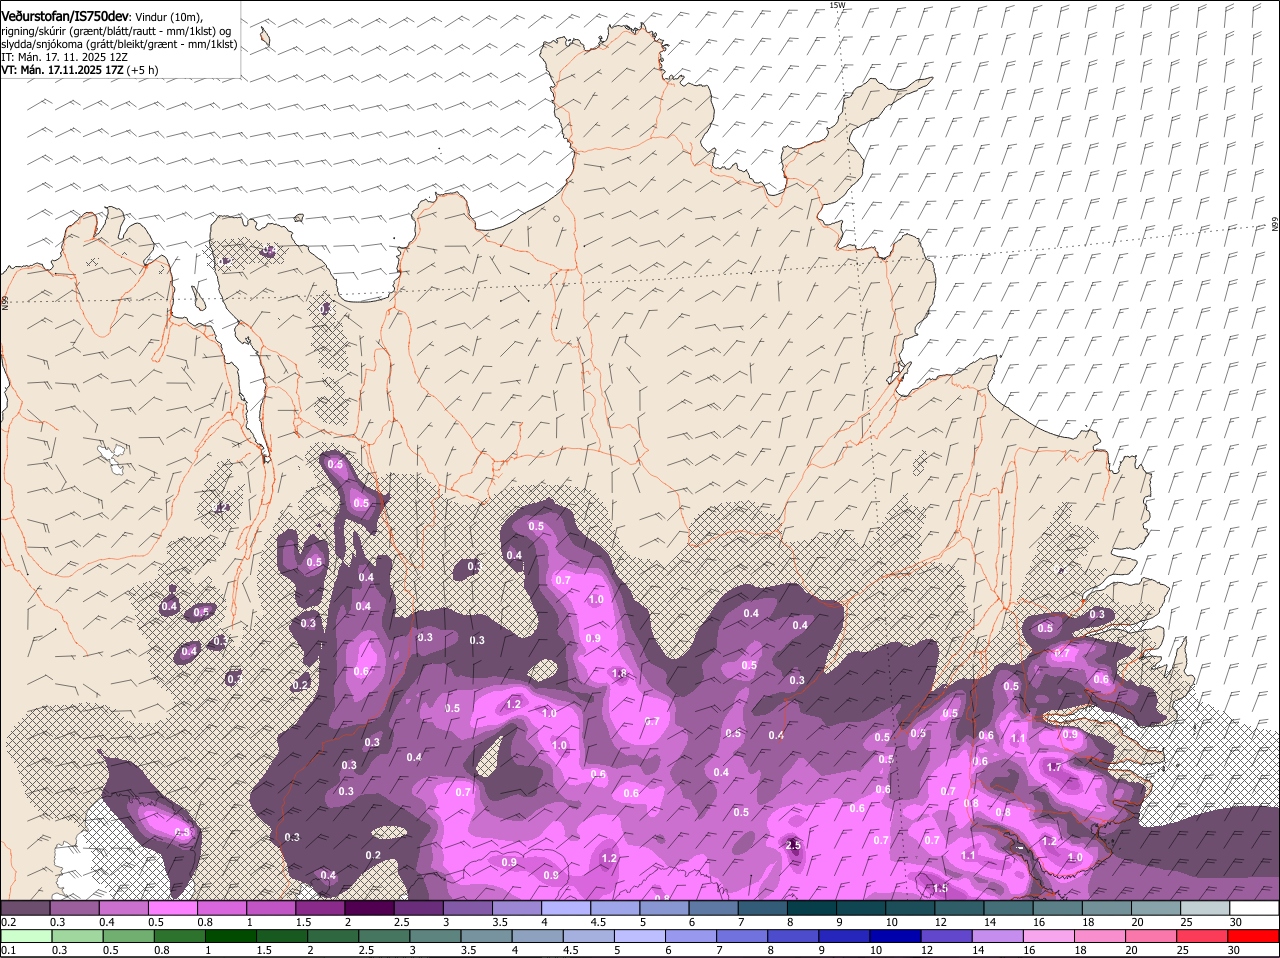Select the N99 label on the right map edge
Image resolution: width=1280 pixels, height=958 pixels.
(x=1275, y=226)
